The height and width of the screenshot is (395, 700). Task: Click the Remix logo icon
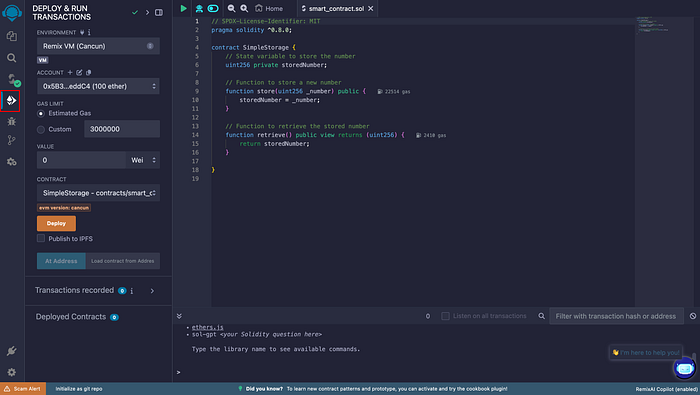12,12
